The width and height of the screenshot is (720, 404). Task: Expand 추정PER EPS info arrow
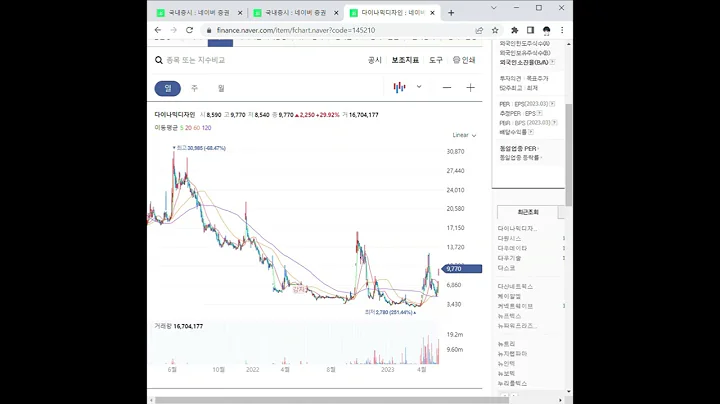(x=540, y=113)
